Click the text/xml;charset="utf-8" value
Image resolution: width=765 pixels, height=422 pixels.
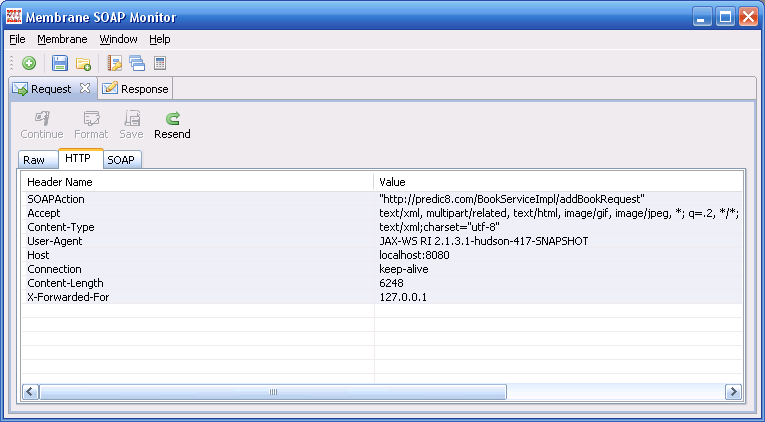point(440,227)
